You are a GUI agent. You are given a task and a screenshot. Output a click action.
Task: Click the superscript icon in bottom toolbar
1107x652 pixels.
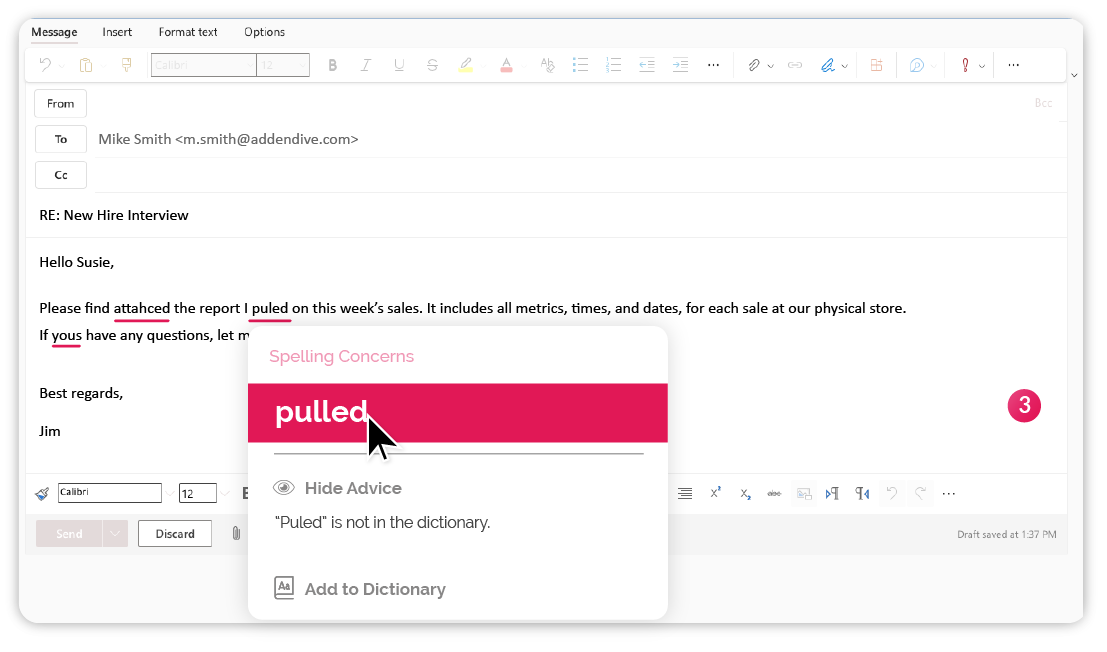pyautogui.click(x=716, y=493)
